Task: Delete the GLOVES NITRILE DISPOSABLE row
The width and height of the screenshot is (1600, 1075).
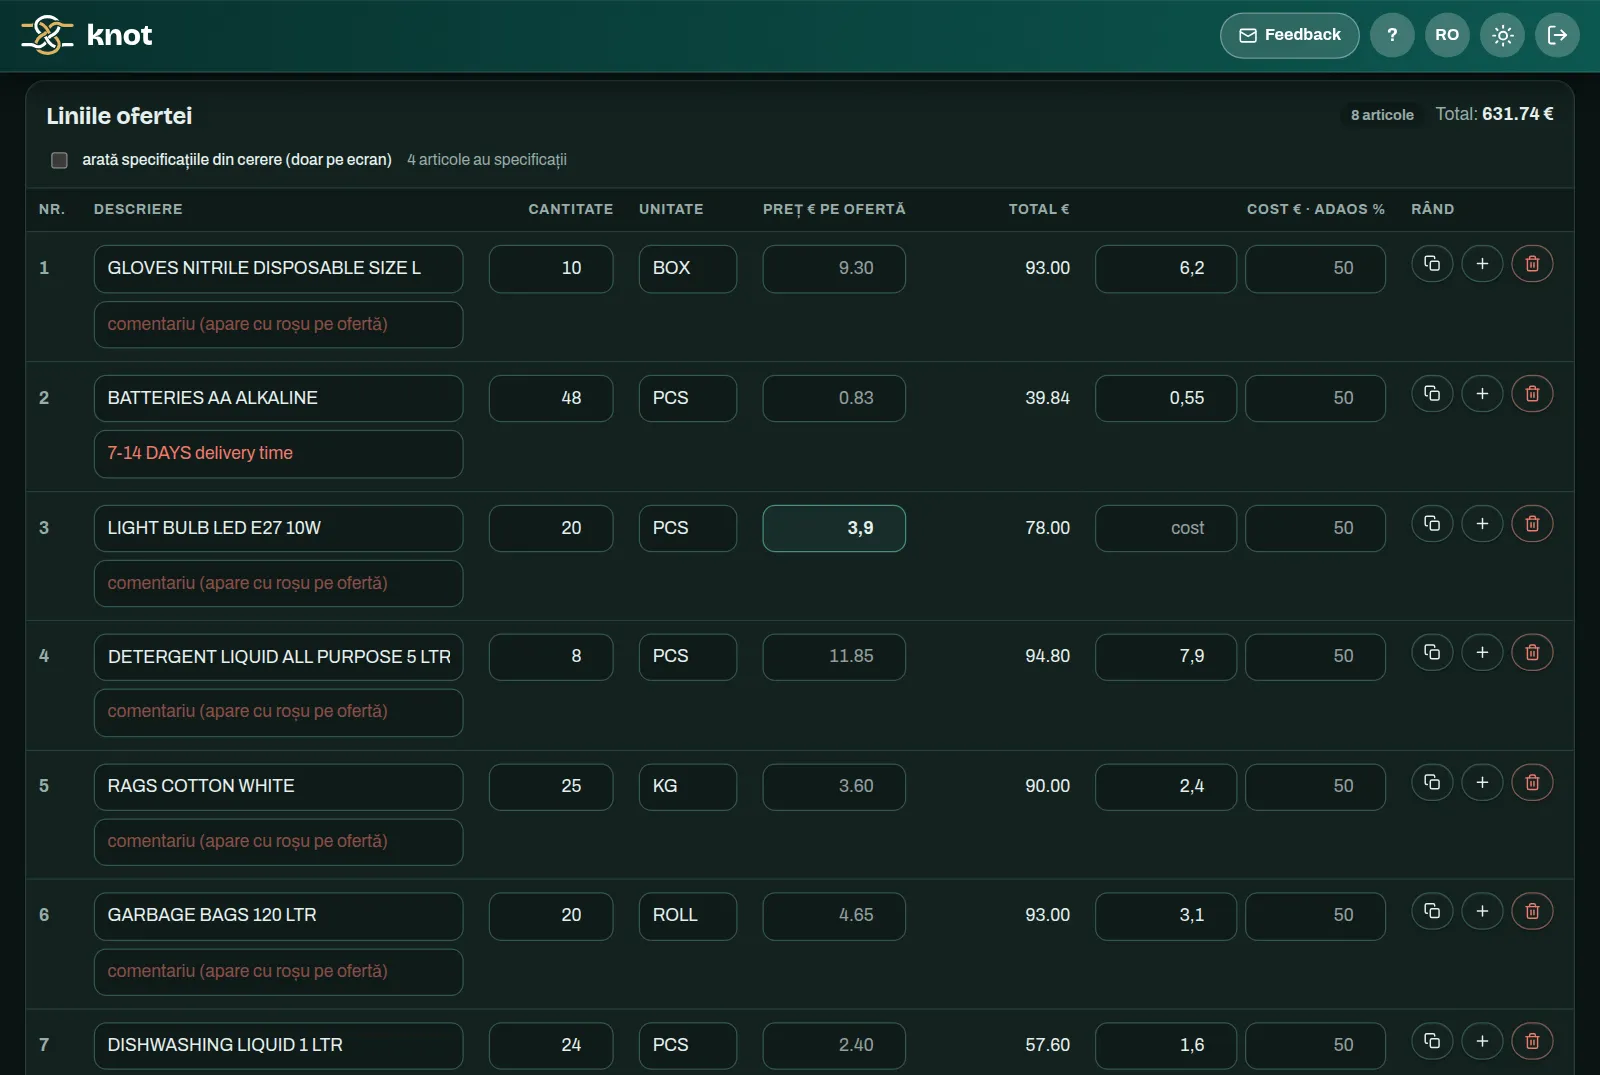Action: (1532, 264)
